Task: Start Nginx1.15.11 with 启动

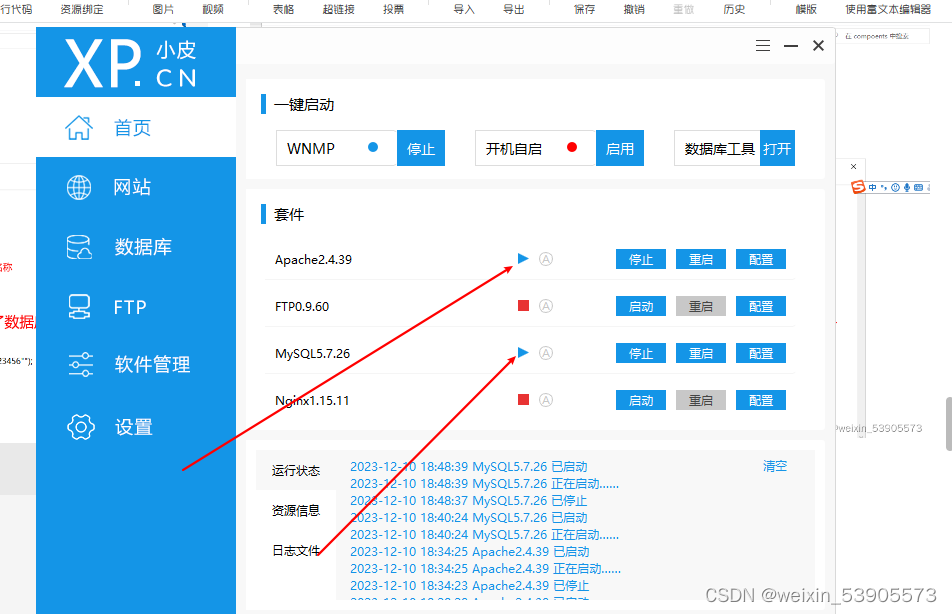Action: tap(641, 400)
